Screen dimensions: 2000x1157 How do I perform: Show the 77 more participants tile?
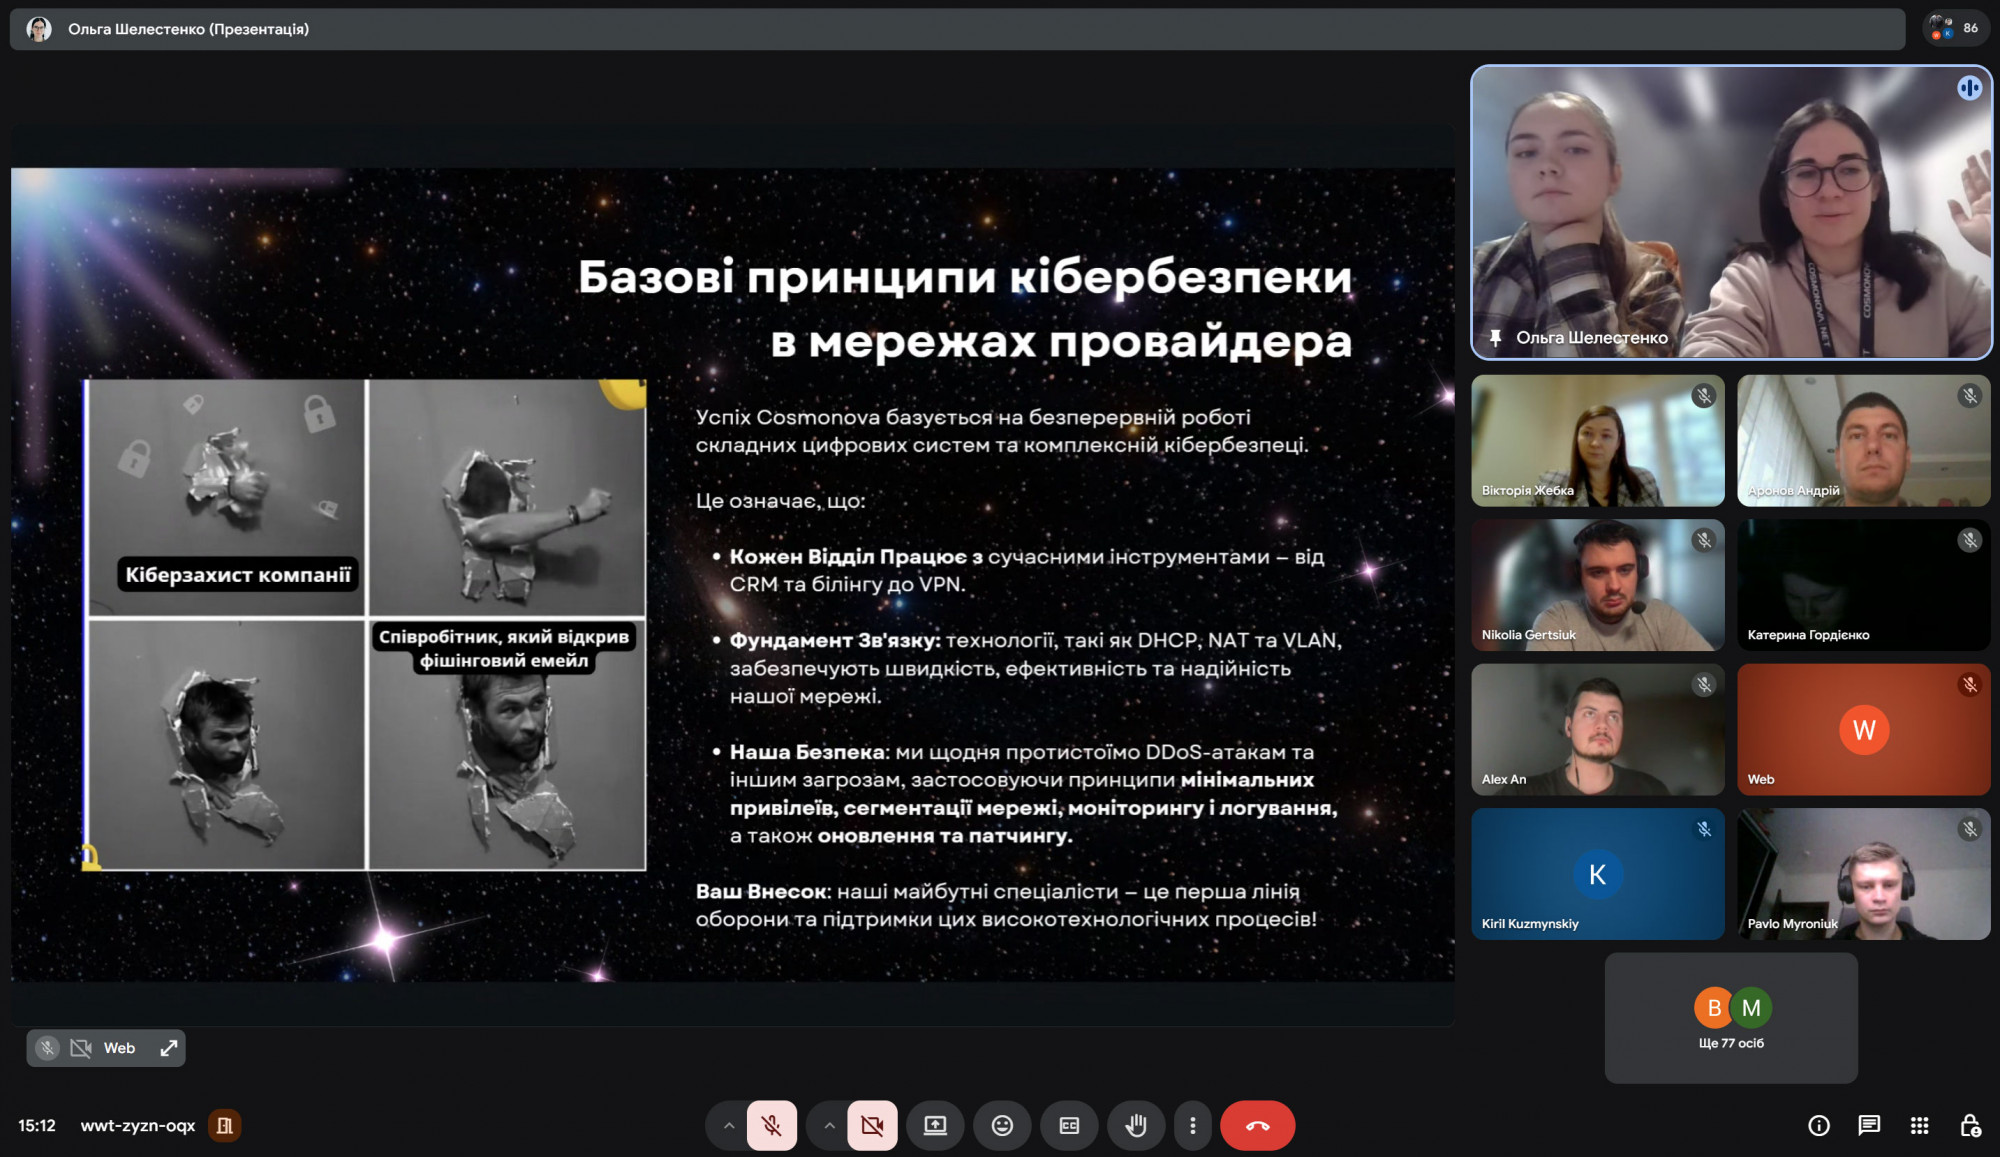tap(1731, 1018)
